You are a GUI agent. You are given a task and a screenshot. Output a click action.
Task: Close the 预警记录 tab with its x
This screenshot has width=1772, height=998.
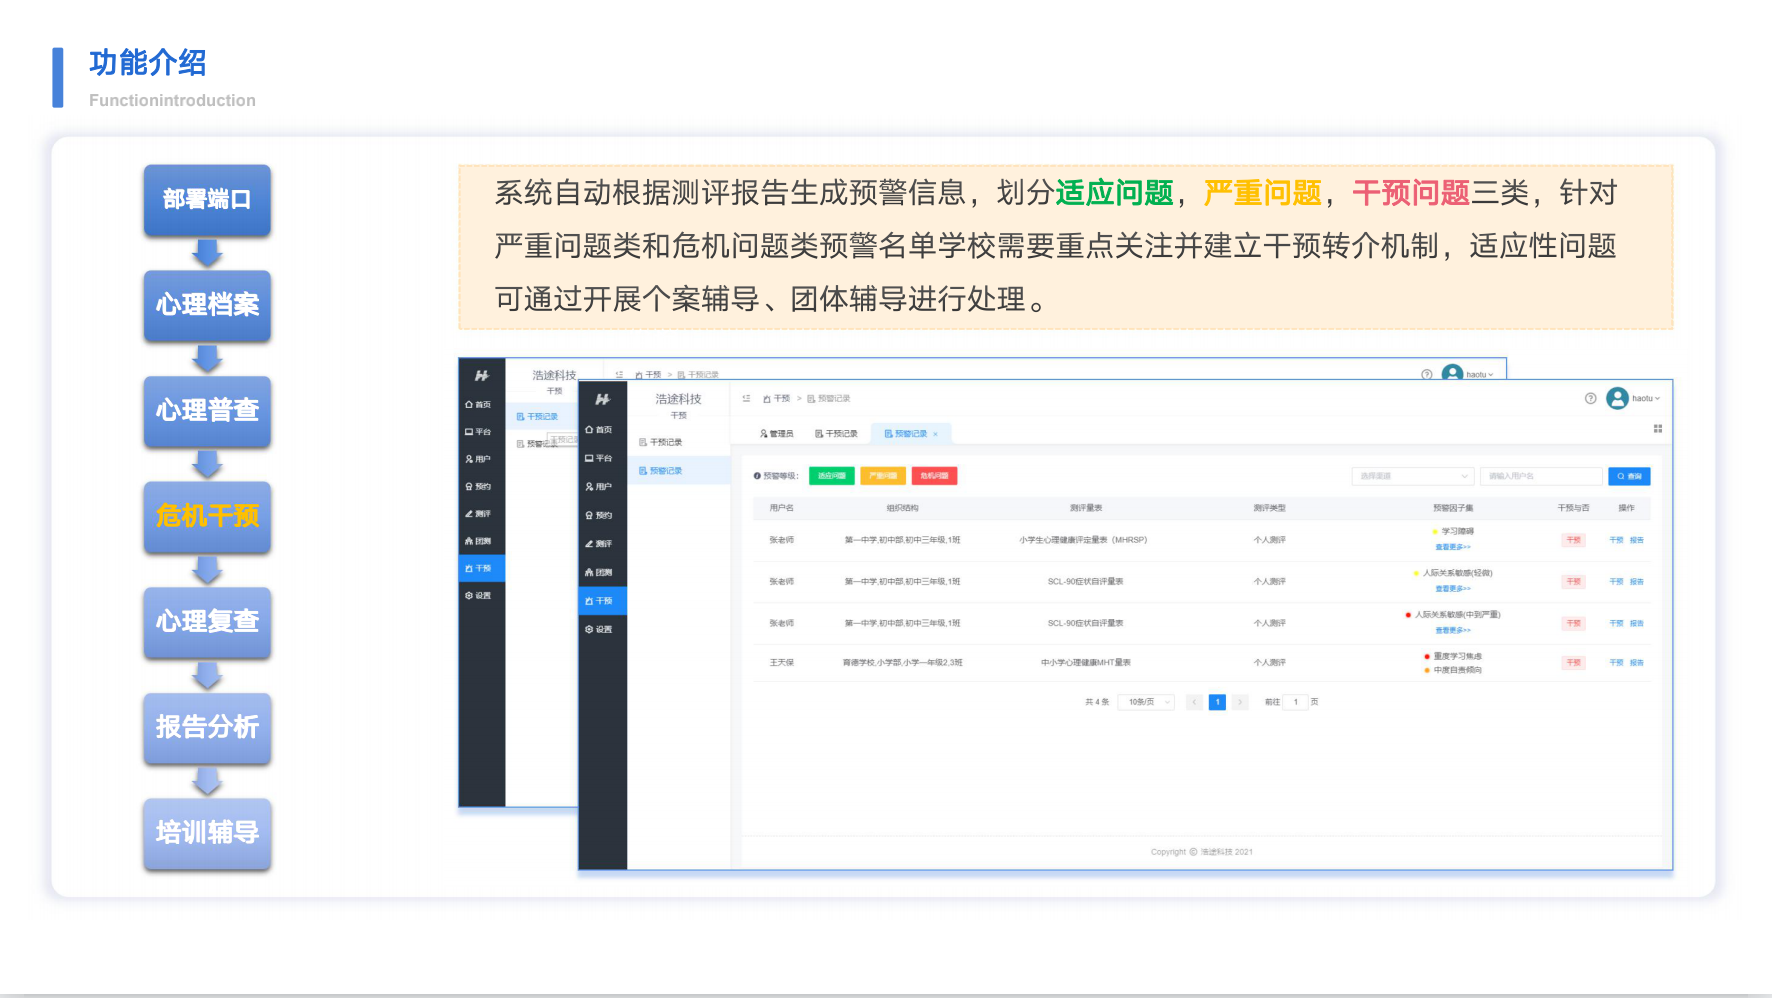click(x=936, y=434)
